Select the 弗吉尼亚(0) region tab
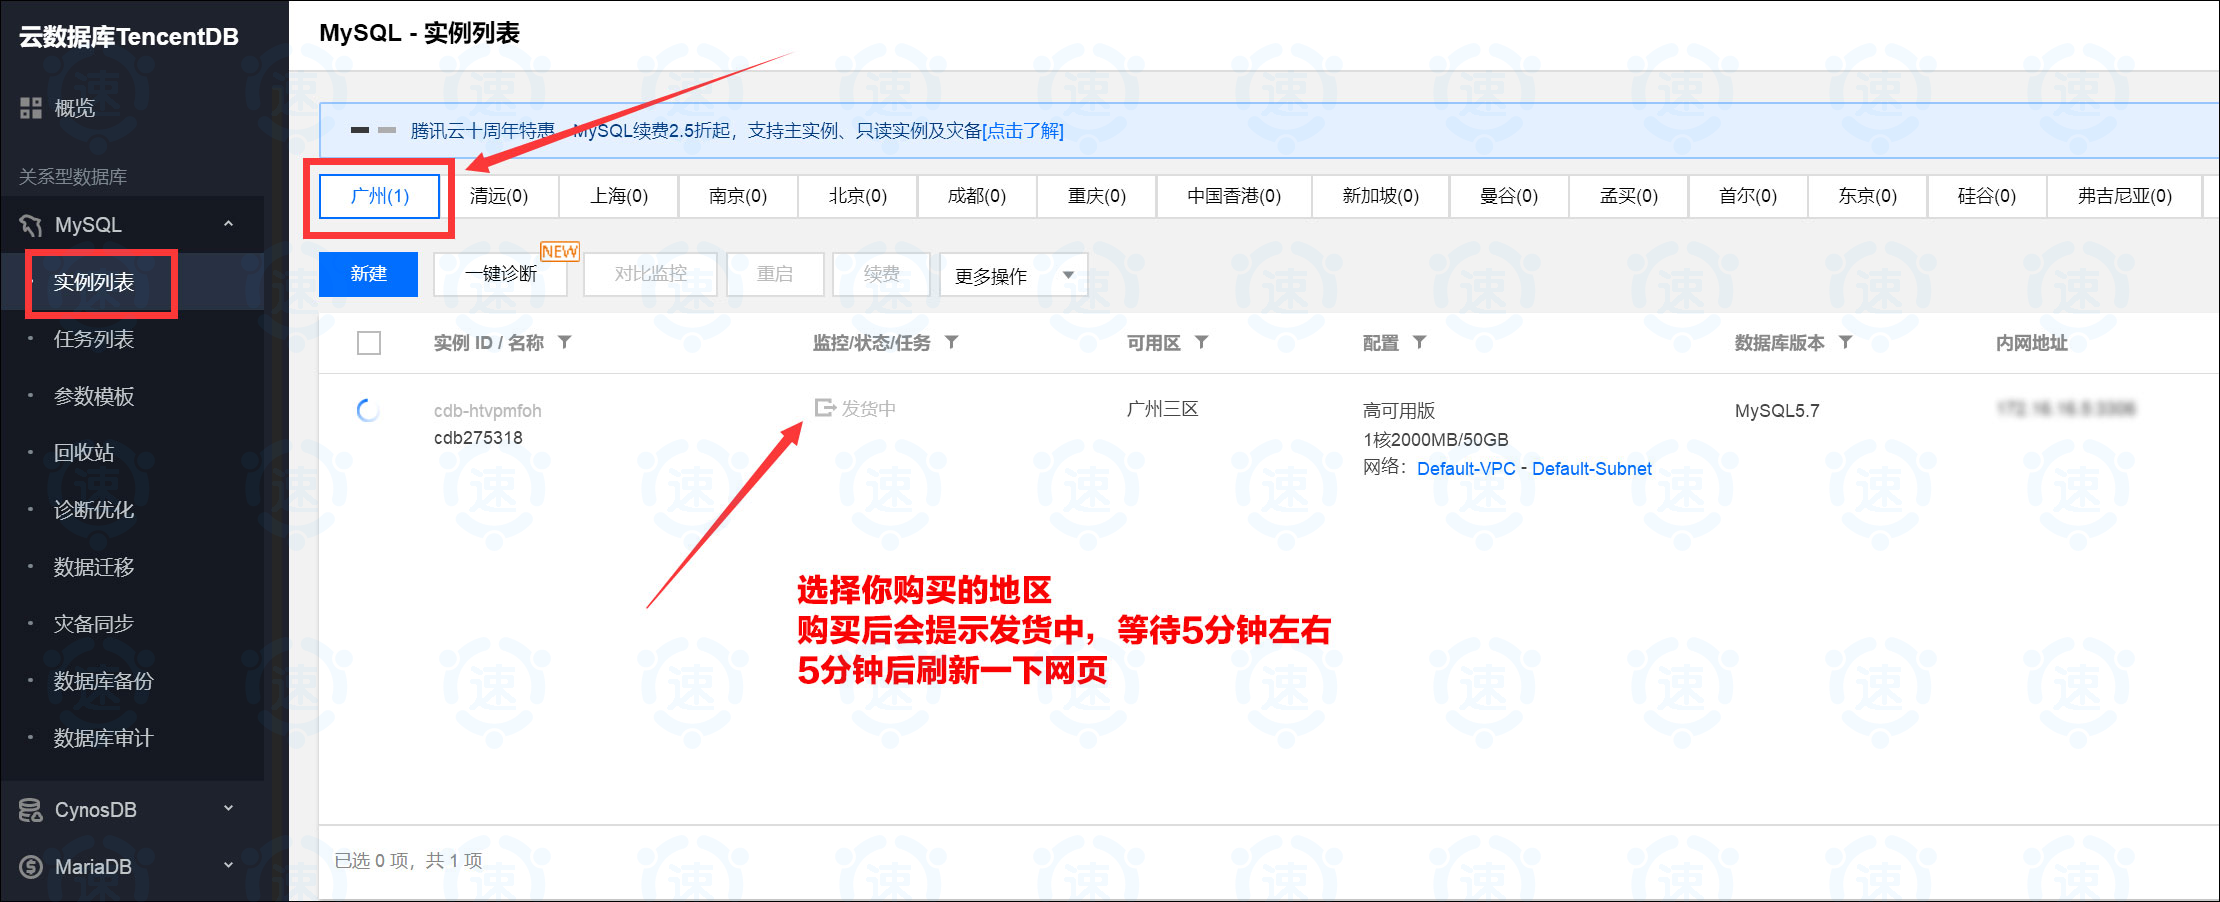The width and height of the screenshot is (2220, 902). 2125,196
